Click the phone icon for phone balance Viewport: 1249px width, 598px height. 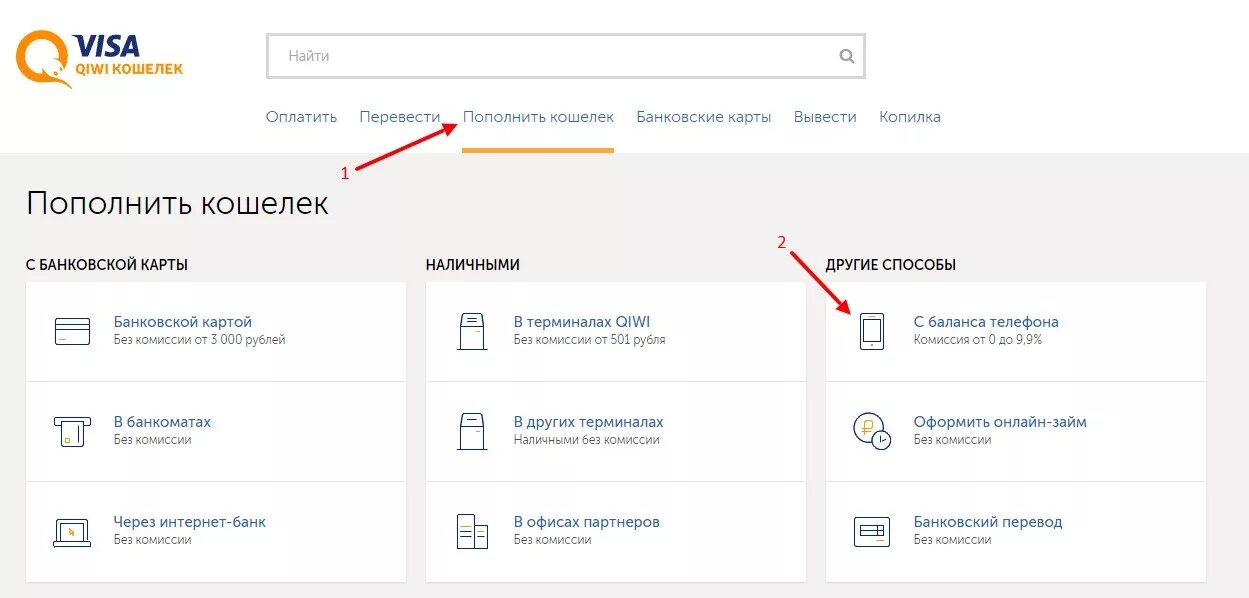(872, 331)
